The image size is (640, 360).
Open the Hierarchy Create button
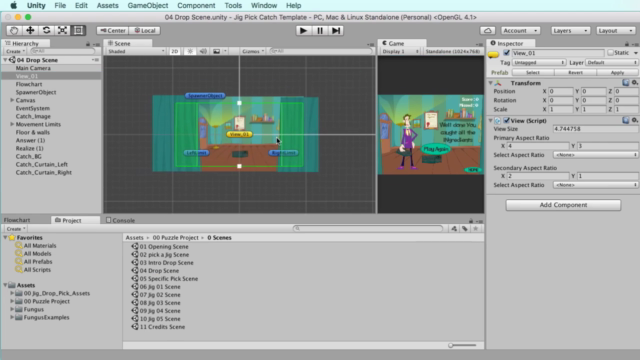[x=15, y=51]
